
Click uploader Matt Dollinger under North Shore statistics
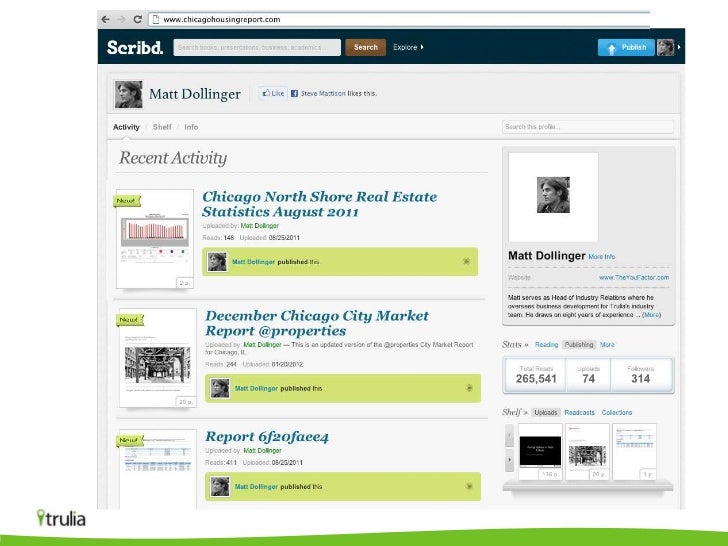[x=260, y=226]
